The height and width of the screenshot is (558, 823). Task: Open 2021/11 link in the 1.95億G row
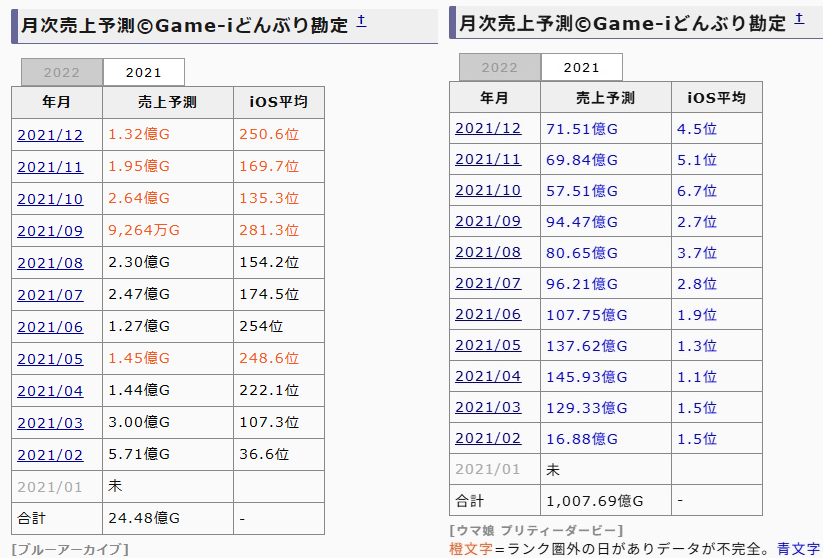point(50,166)
